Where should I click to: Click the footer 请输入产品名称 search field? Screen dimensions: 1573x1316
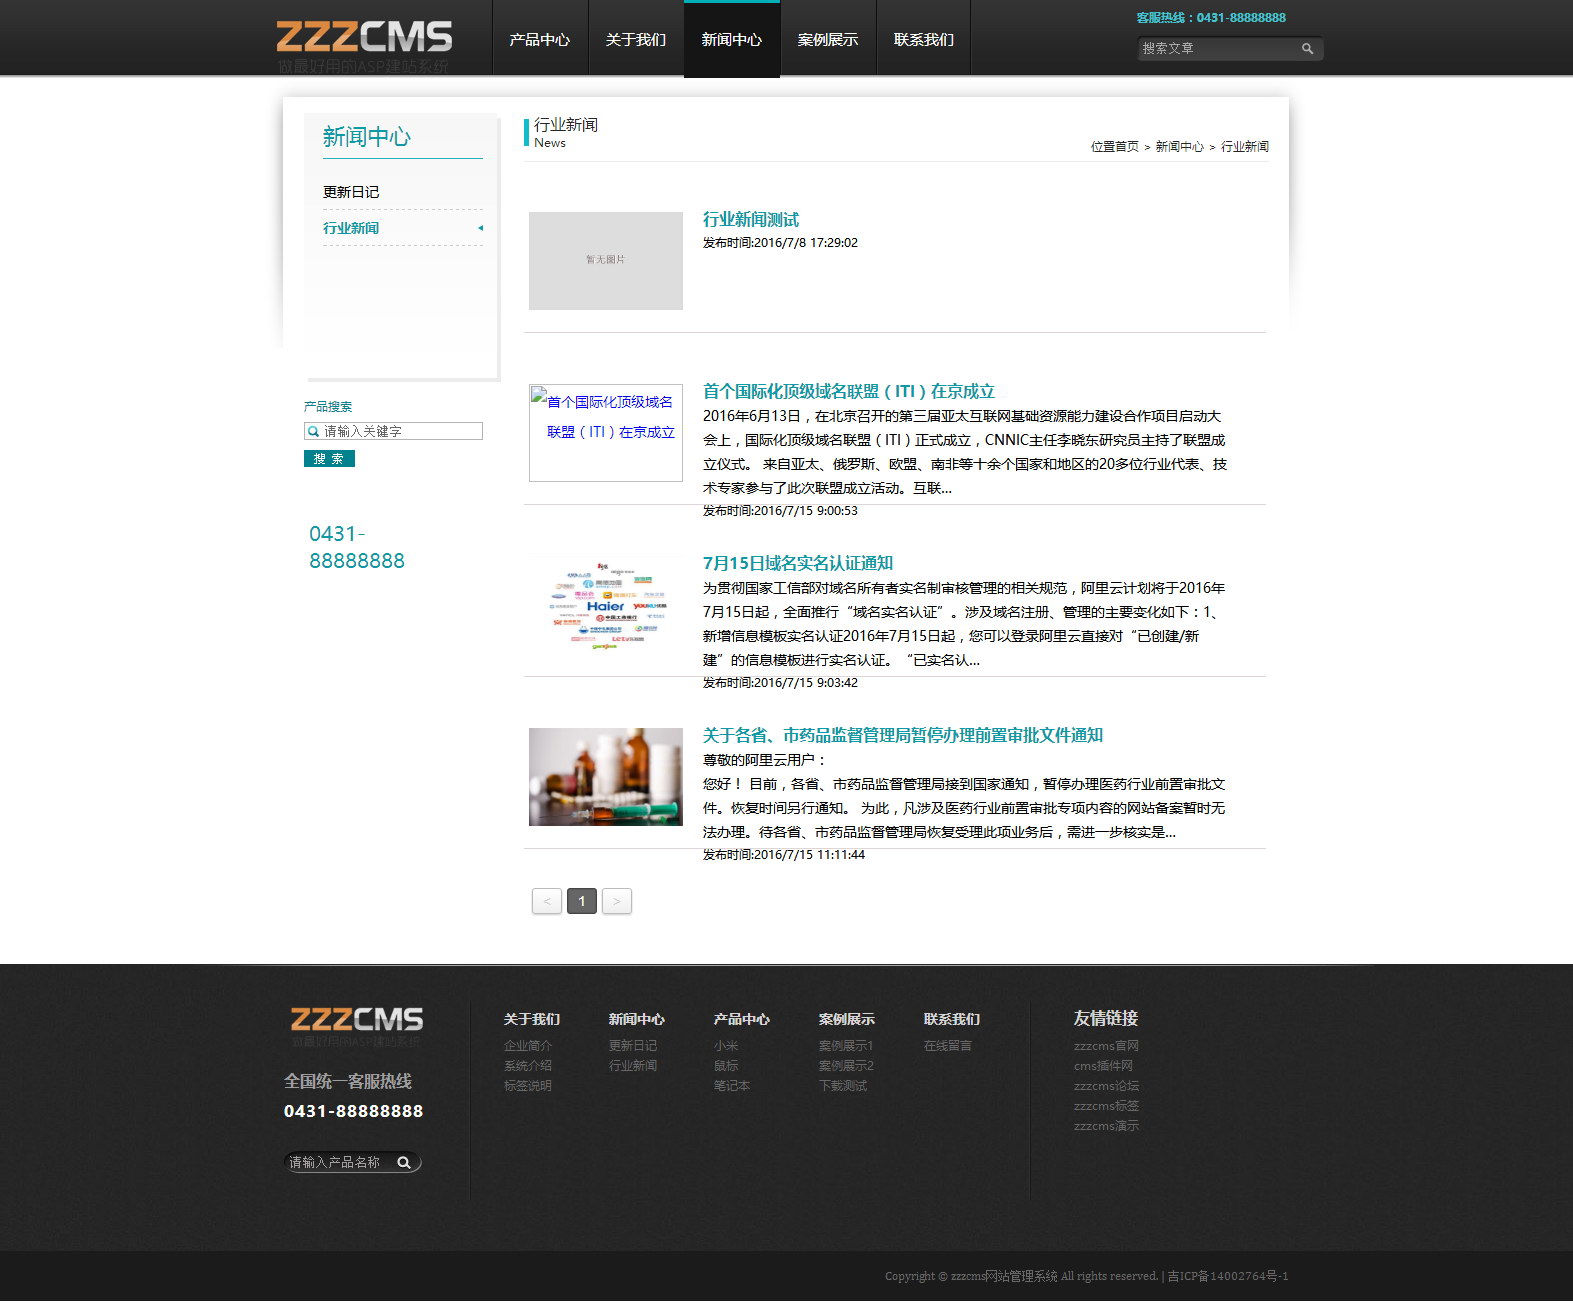(x=340, y=1162)
